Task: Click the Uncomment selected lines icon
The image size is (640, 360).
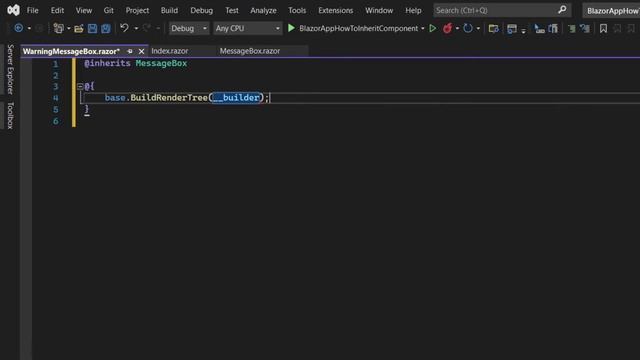Action: (x=585, y=28)
